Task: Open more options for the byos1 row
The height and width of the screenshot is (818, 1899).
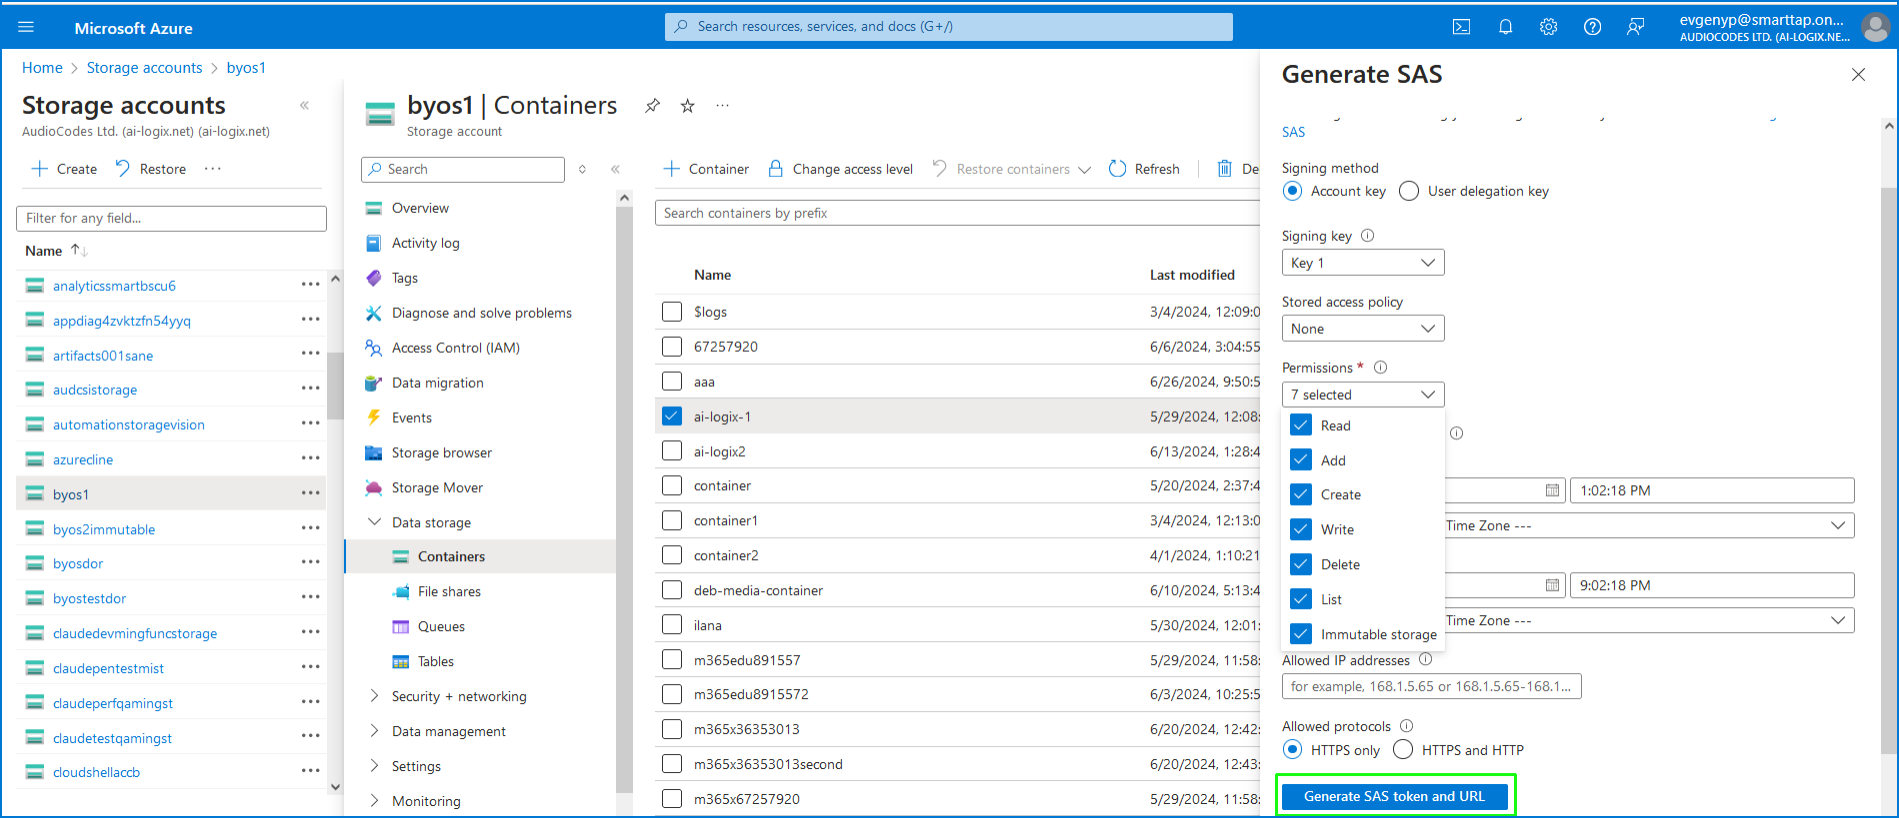Action: [310, 493]
